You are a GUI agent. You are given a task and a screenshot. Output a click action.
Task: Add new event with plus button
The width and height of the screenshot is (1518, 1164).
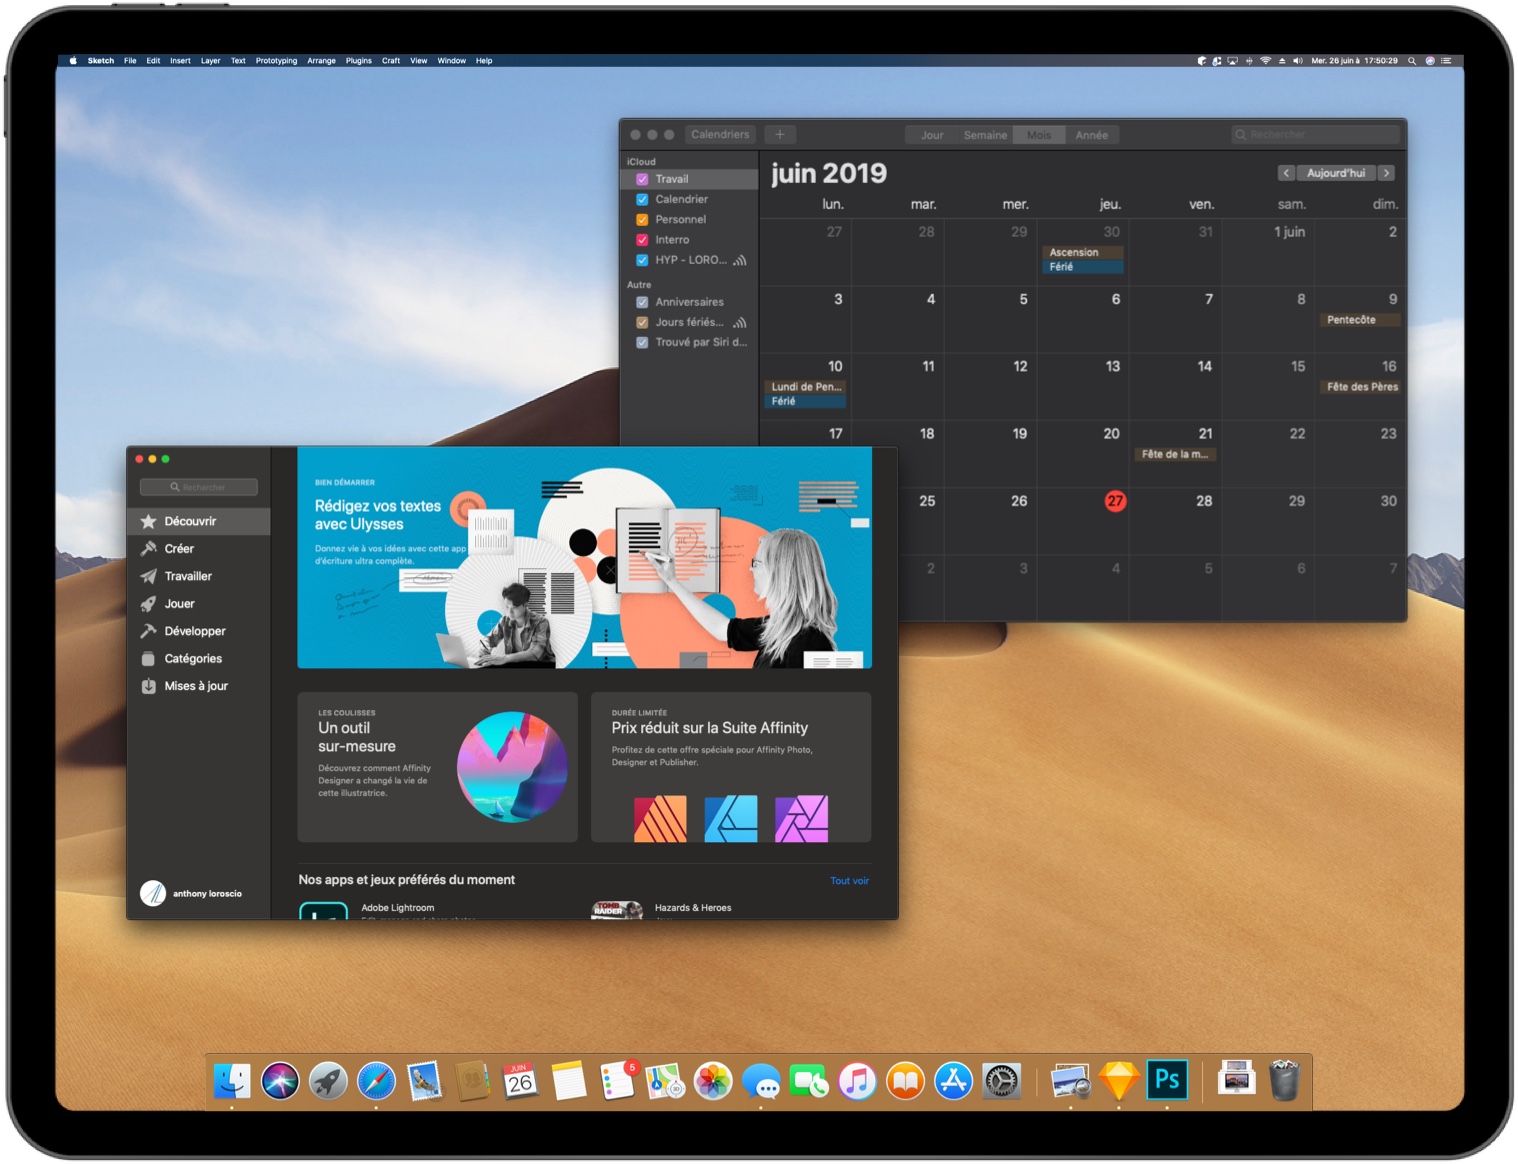[x=780, y=134]
